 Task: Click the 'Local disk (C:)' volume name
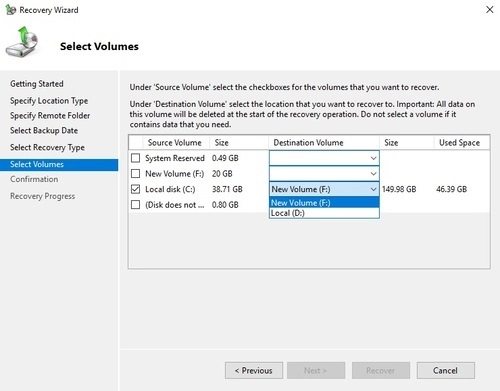point(170,189)
